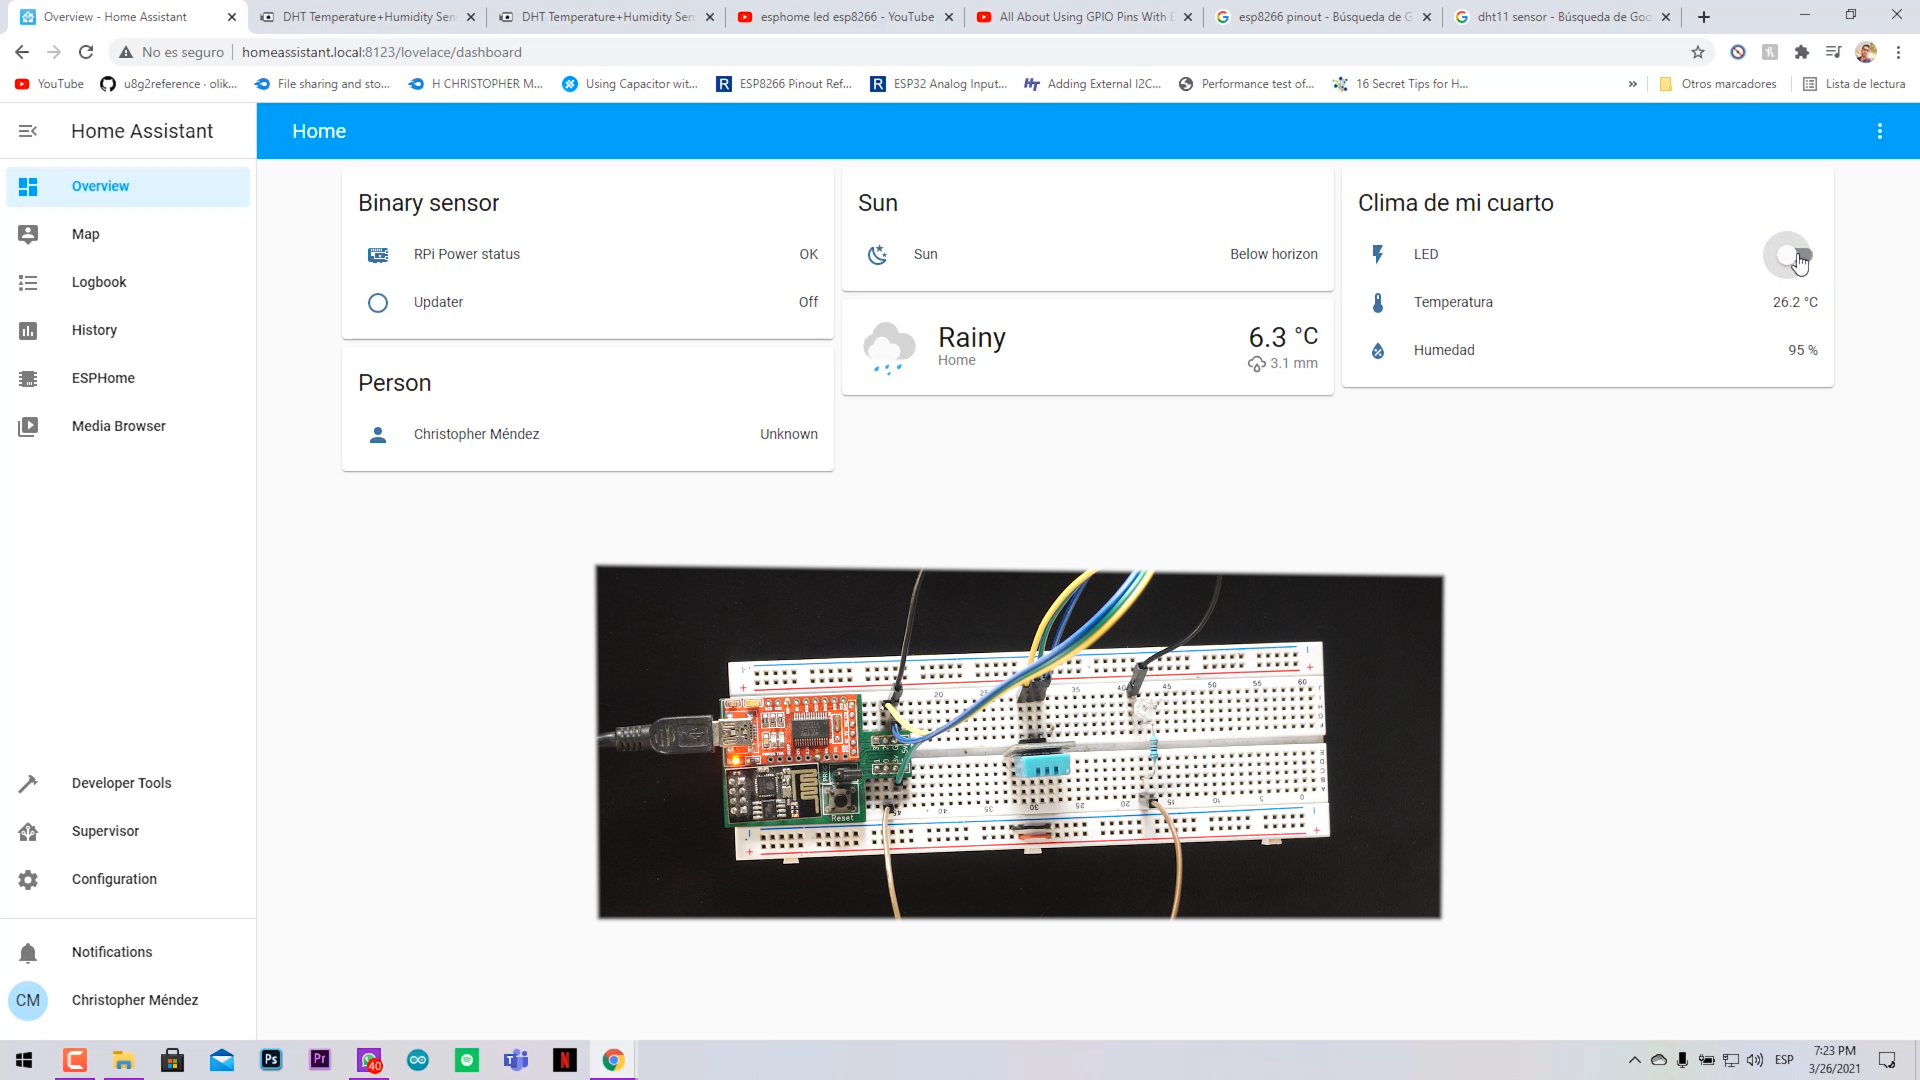Click the Updater circle icon
This screenshot has width=1920, height=1080.
378,302
